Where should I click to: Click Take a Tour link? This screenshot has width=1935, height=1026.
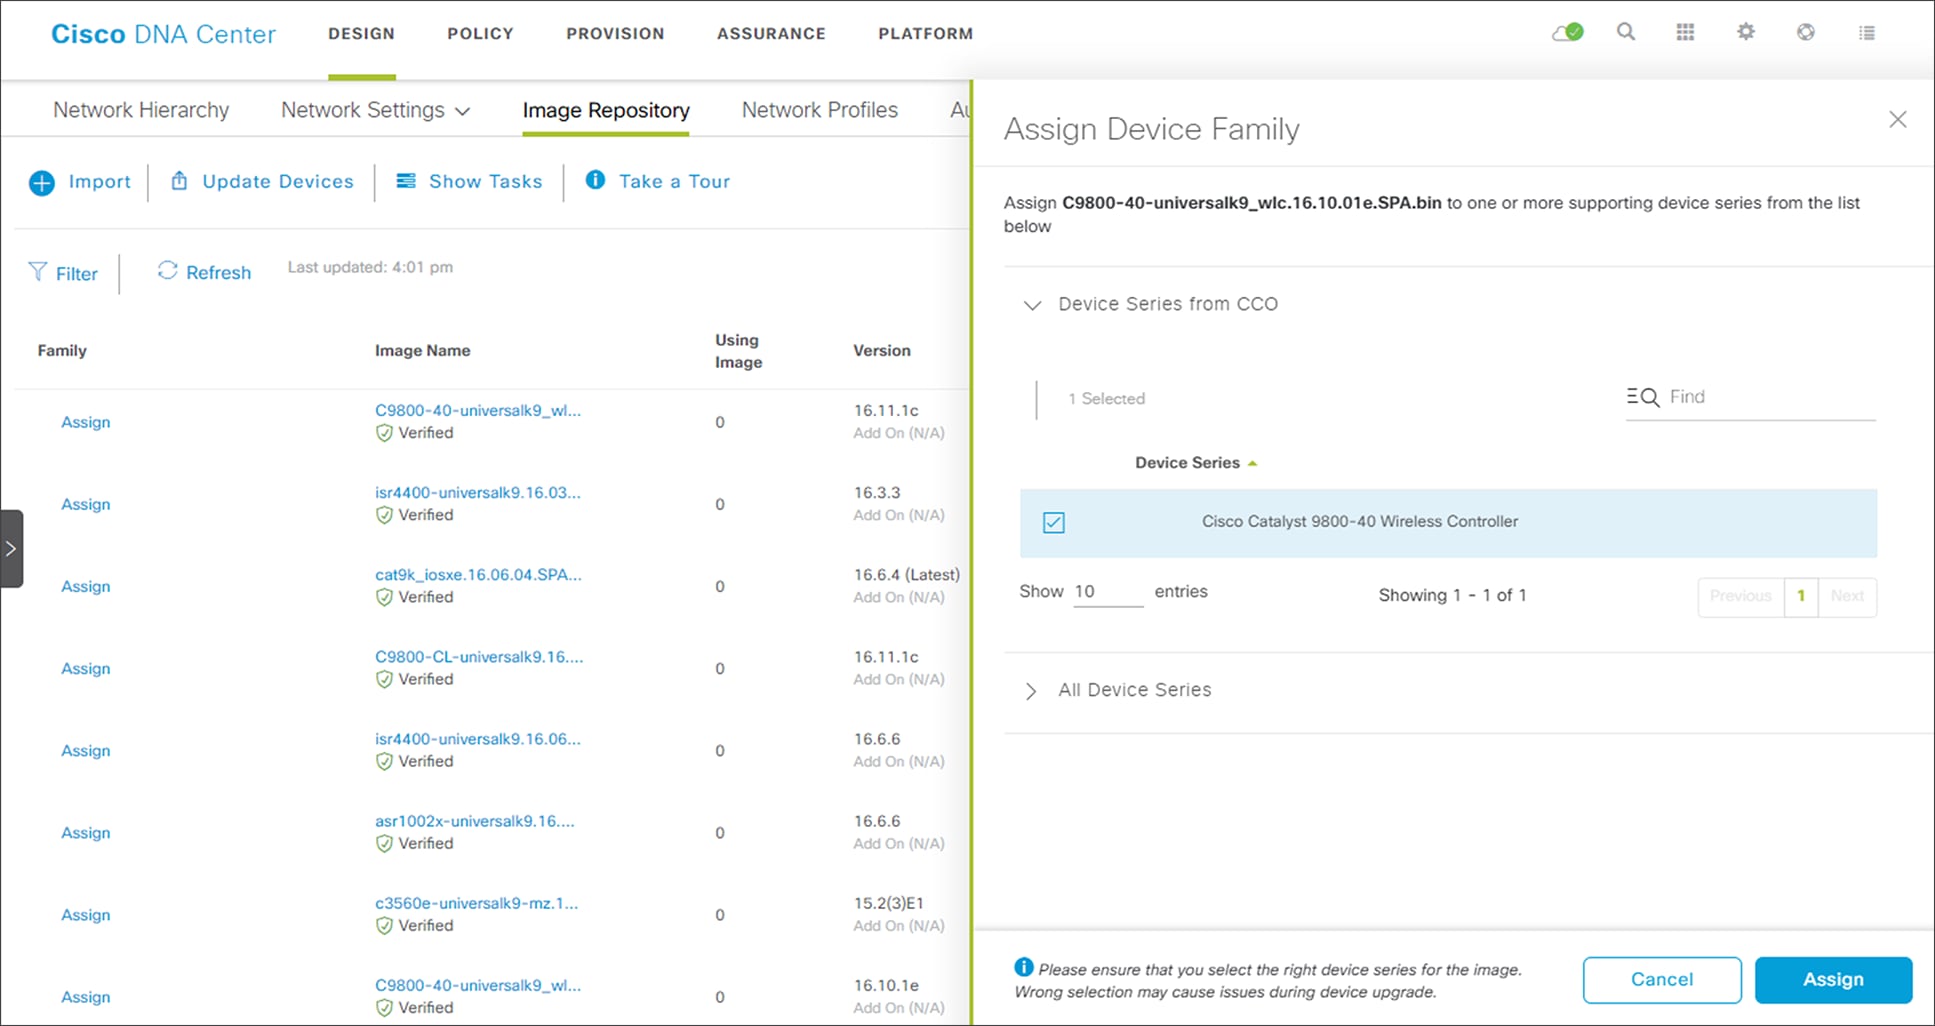pos(674,181)
